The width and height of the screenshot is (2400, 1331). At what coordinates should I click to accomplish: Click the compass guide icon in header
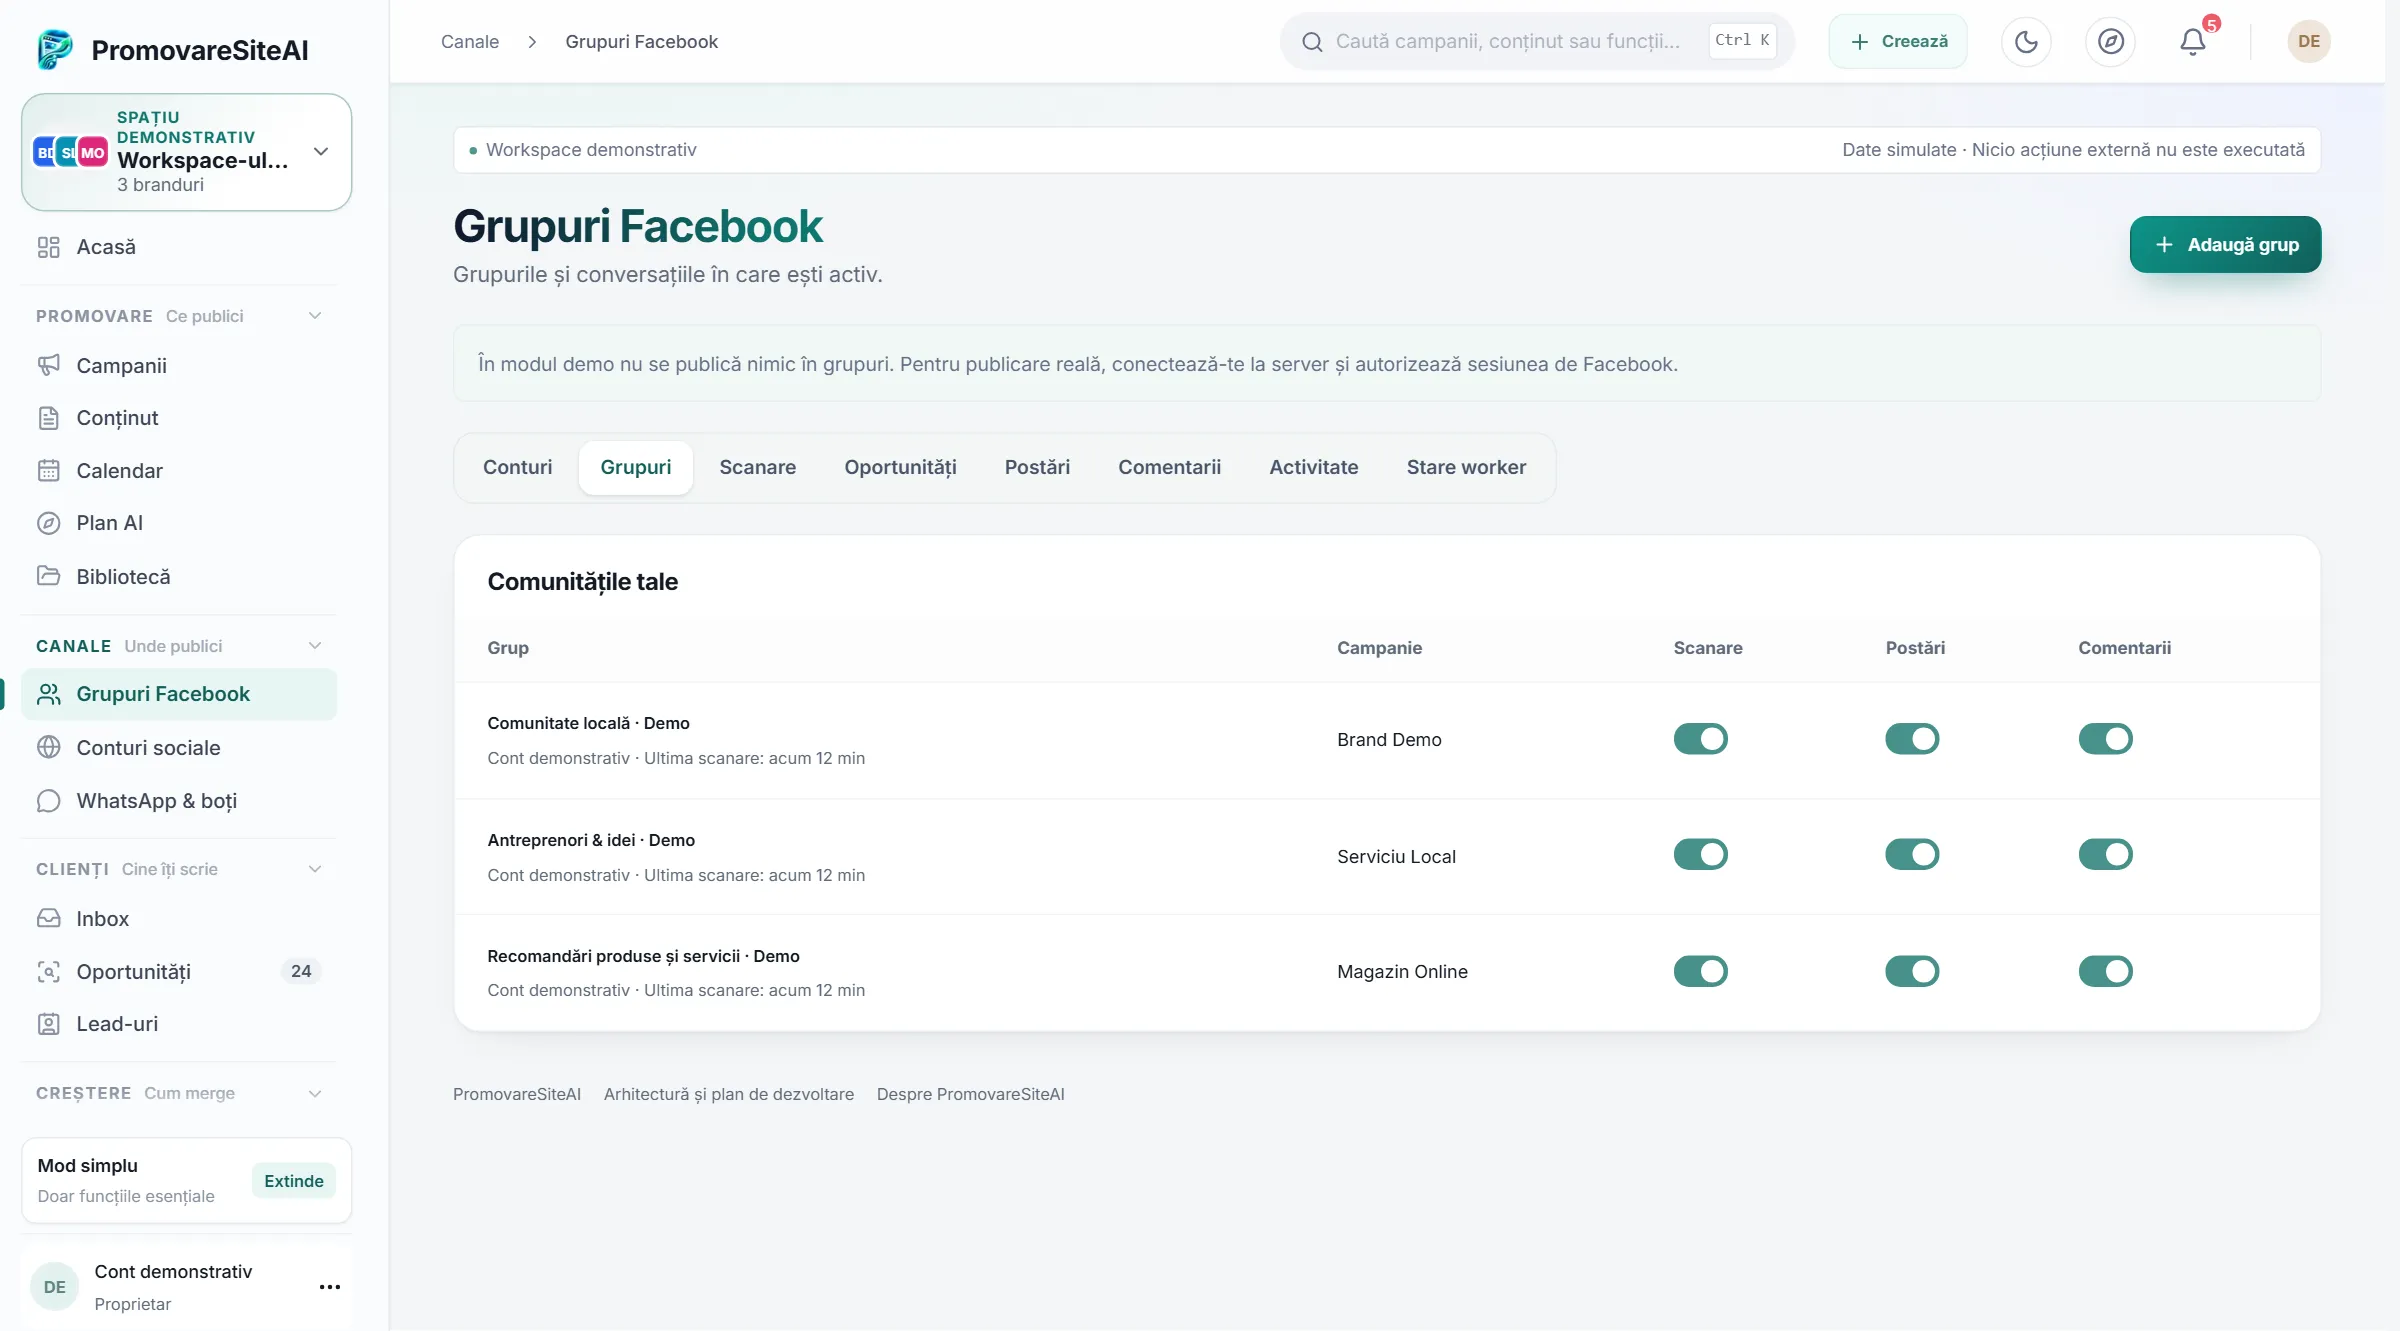tap(2110, 41)
